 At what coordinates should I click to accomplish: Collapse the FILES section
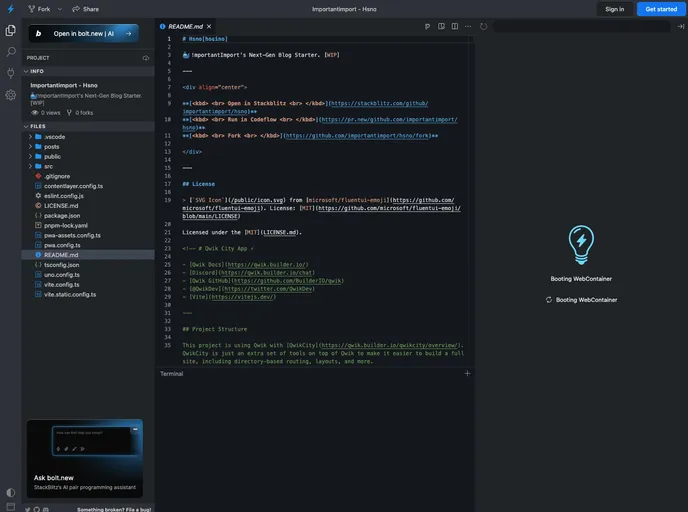click(x=88, y=126)
